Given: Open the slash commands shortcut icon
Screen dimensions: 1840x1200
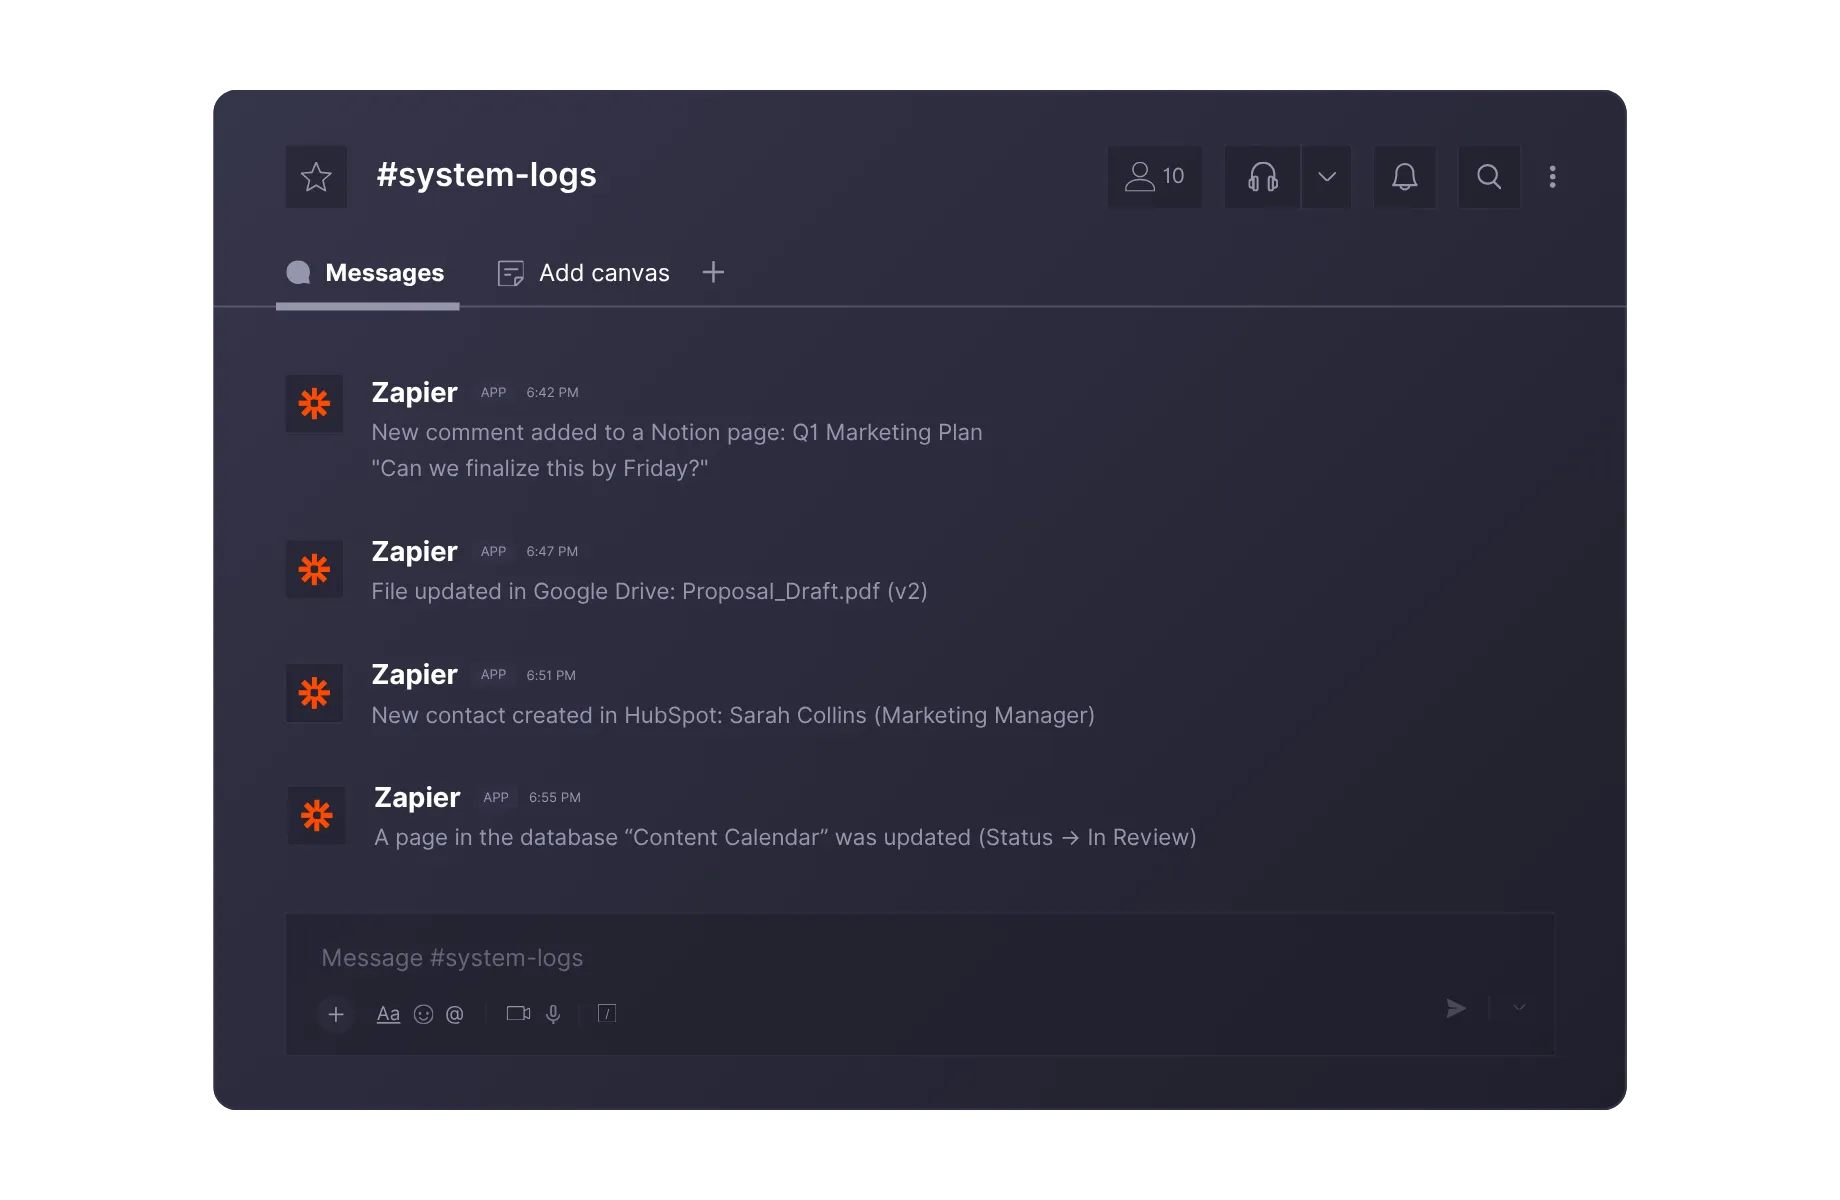Looking at the screenshot, I should (x=607, y=1013).
